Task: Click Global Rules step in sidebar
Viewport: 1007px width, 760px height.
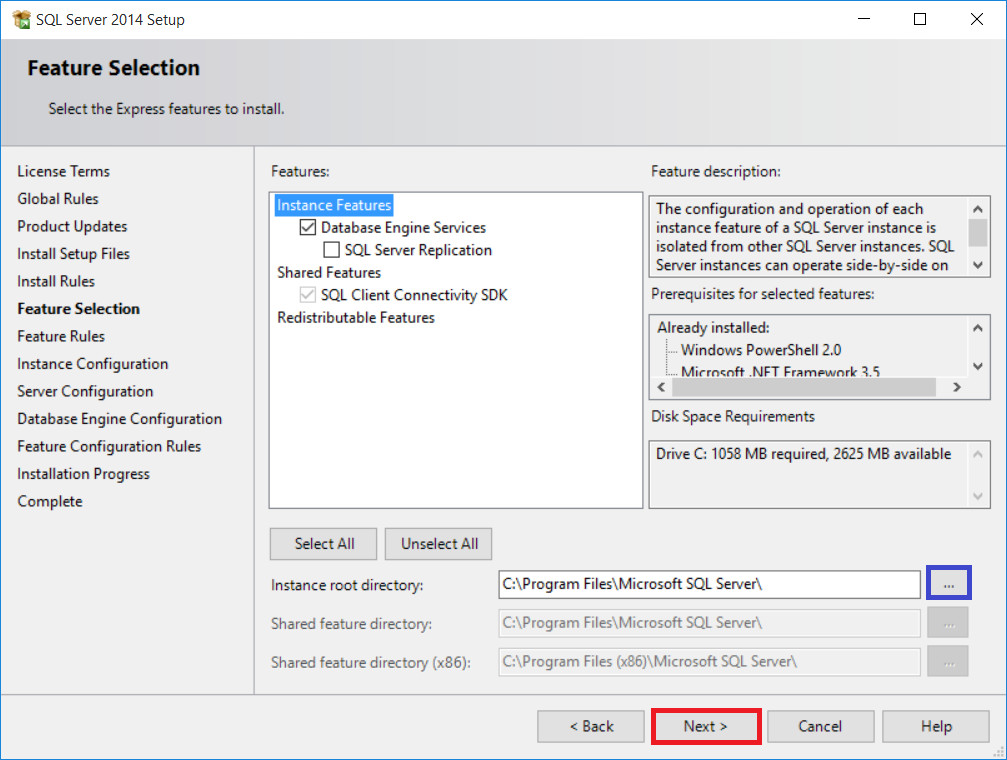Action: click(58, 199)
